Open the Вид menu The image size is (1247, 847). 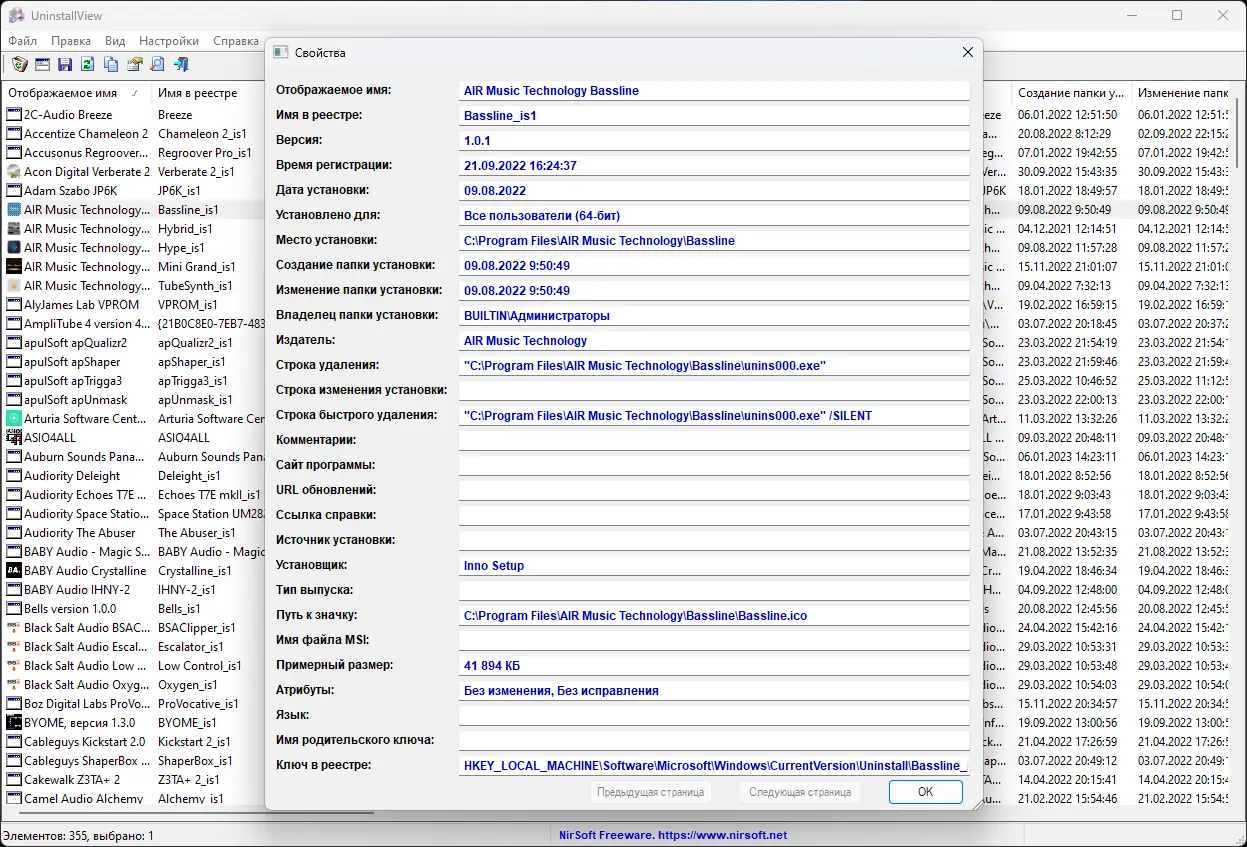115,41
